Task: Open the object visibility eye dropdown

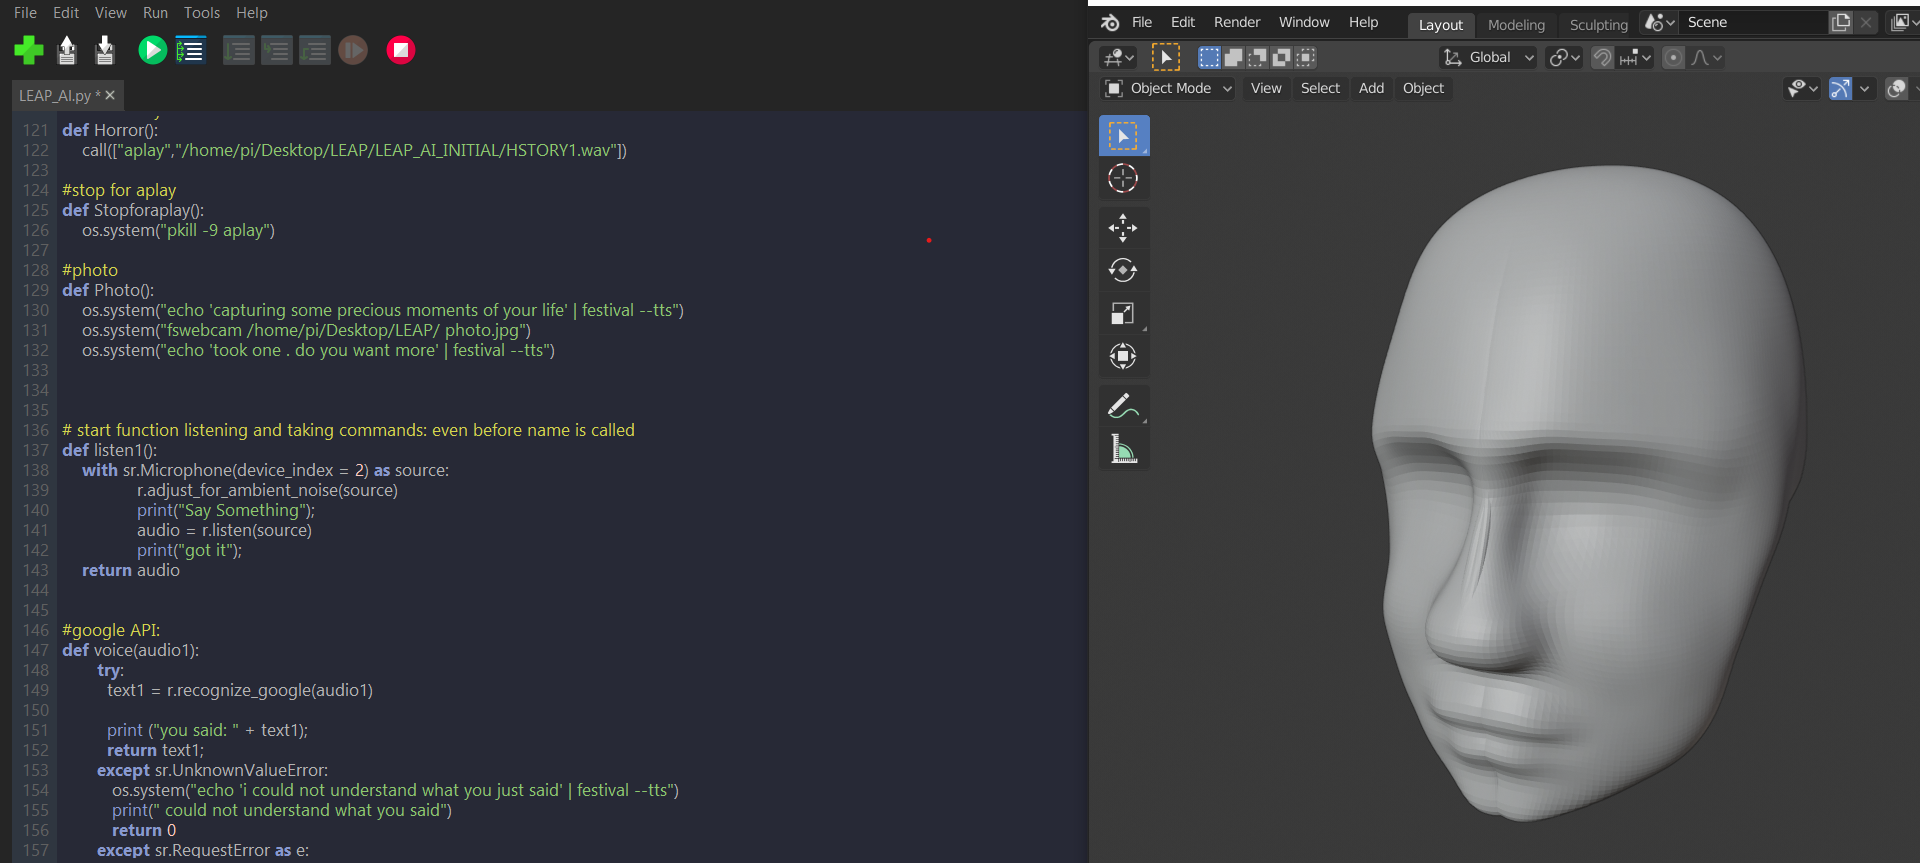Action: click(x=1803, y=88)
